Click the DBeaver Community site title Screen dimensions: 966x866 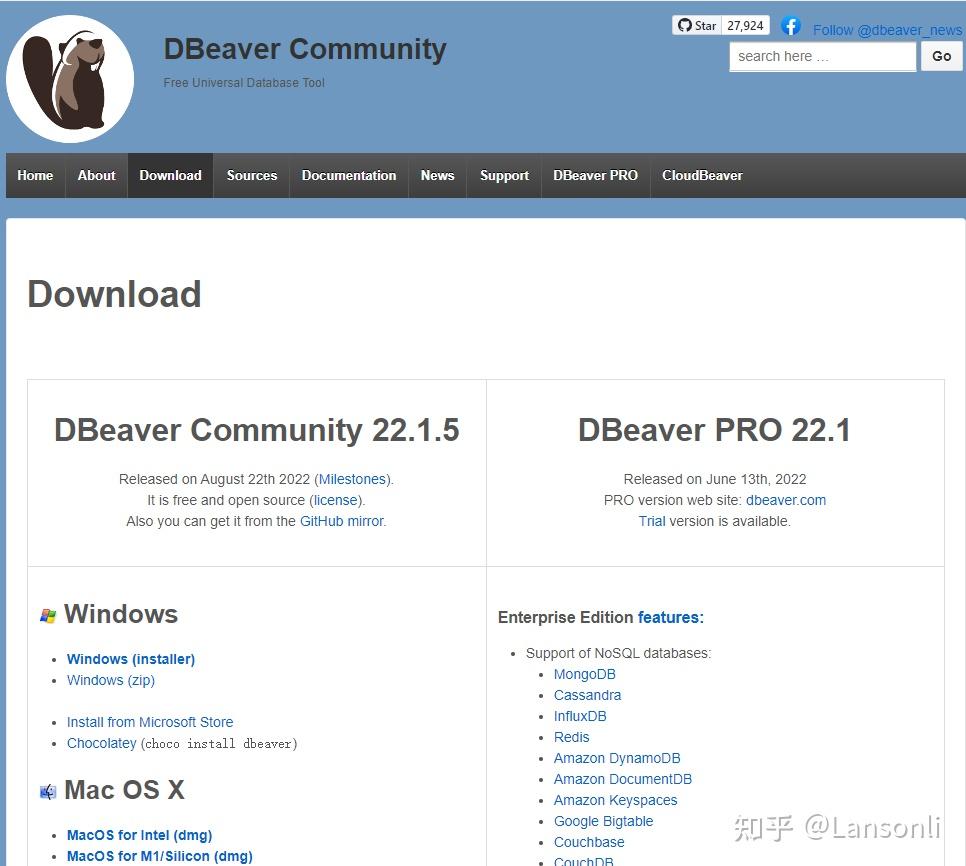pyautogui.click(x=305, y=49)
